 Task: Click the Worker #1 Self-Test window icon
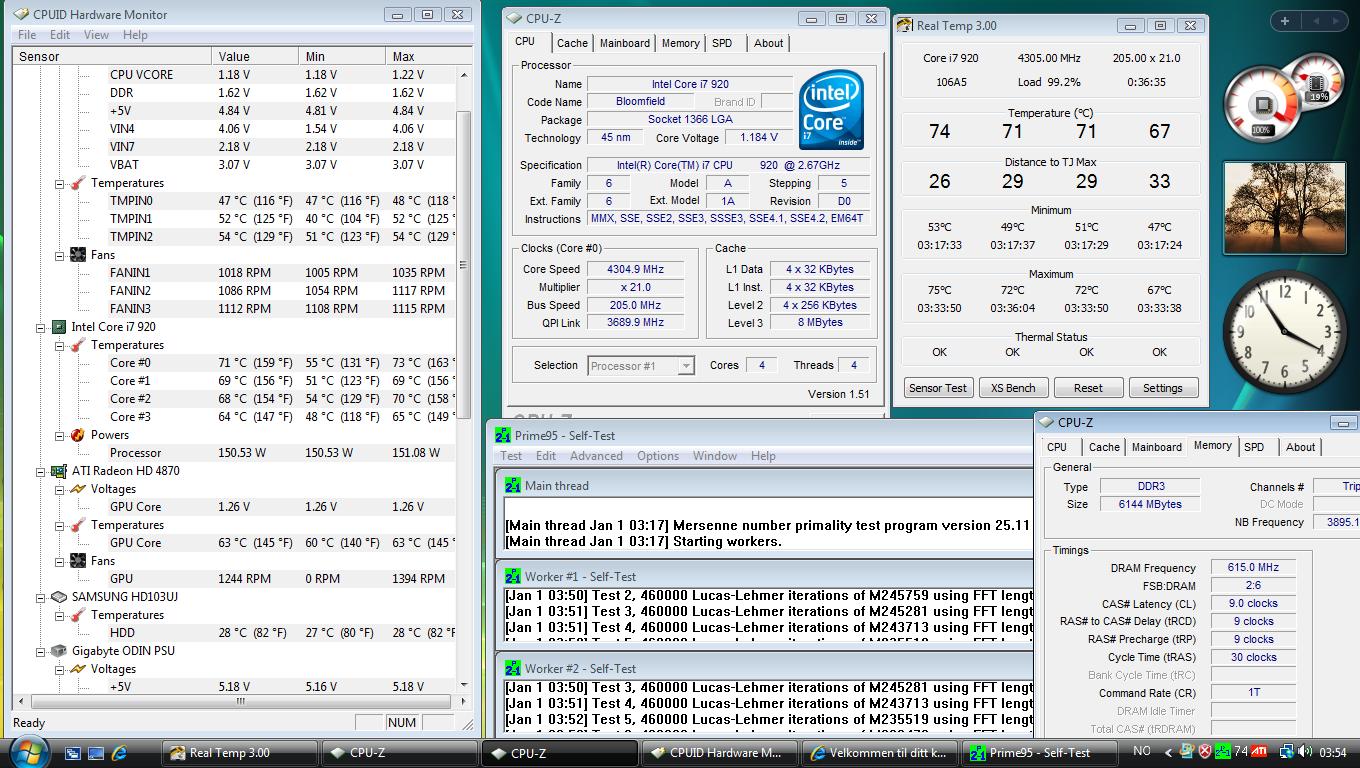coord(513,576)
